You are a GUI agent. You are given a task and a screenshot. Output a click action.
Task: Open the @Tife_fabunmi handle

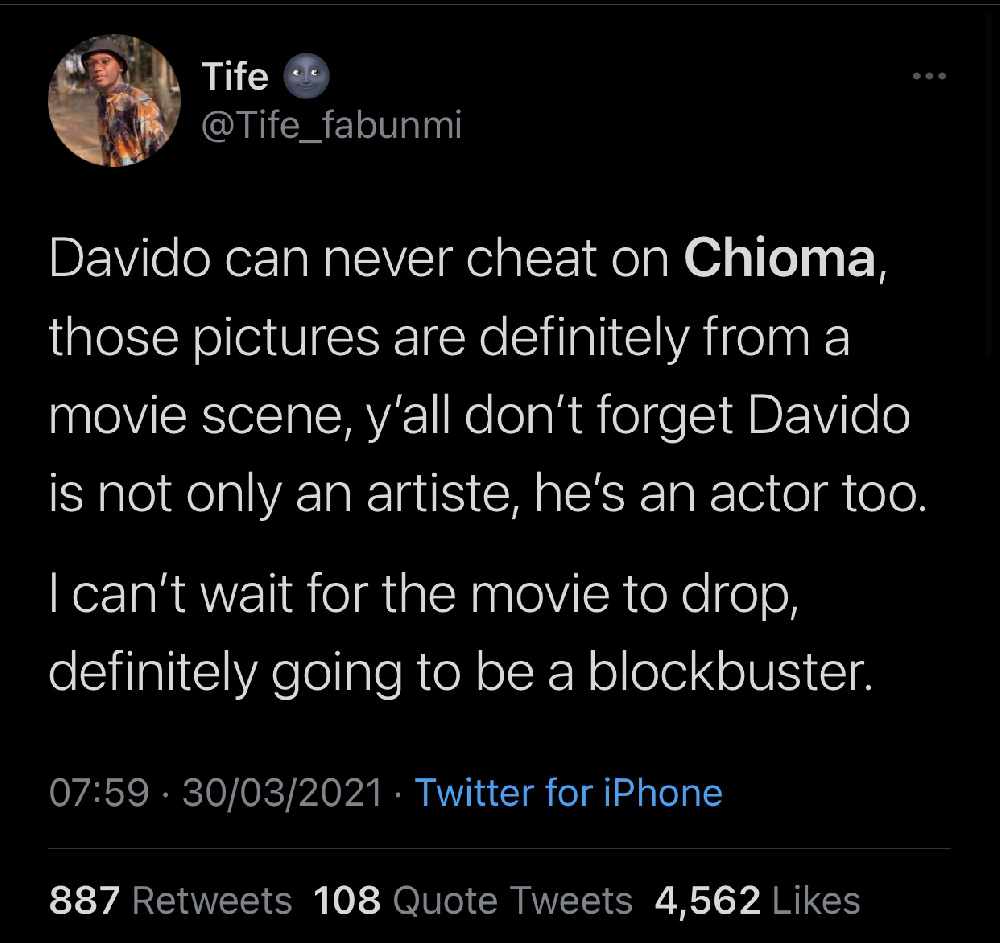331,125
